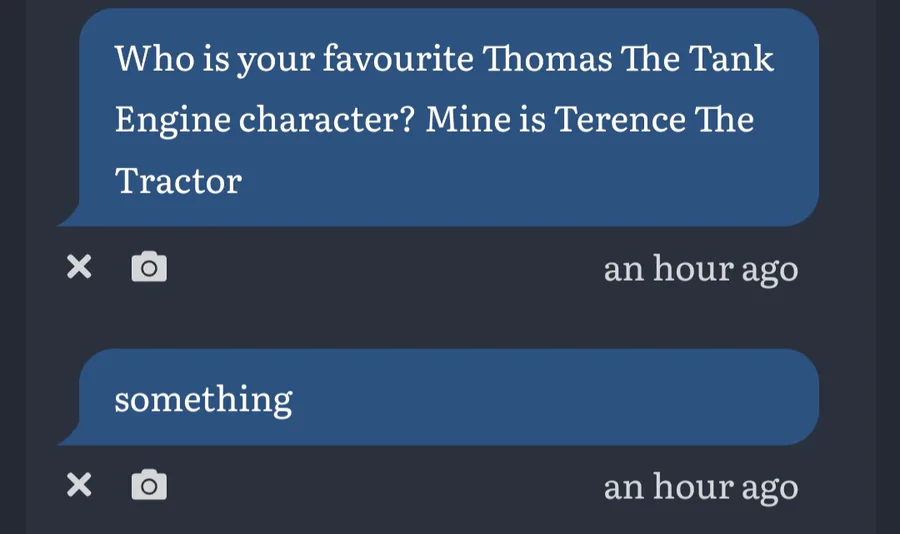Click the camera icon below the 'something' message
The width and height of the screenshot is (900, 534).
[x=149, y=485]
